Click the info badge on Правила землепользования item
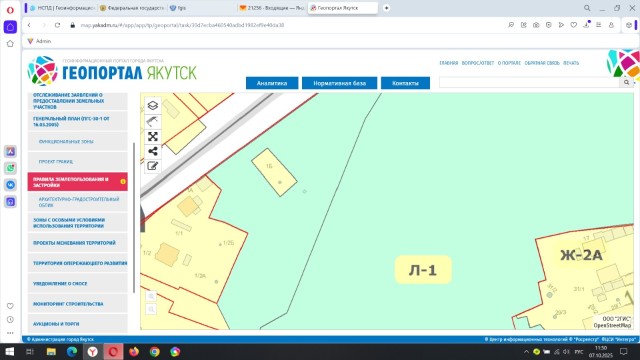 (123, 182)
